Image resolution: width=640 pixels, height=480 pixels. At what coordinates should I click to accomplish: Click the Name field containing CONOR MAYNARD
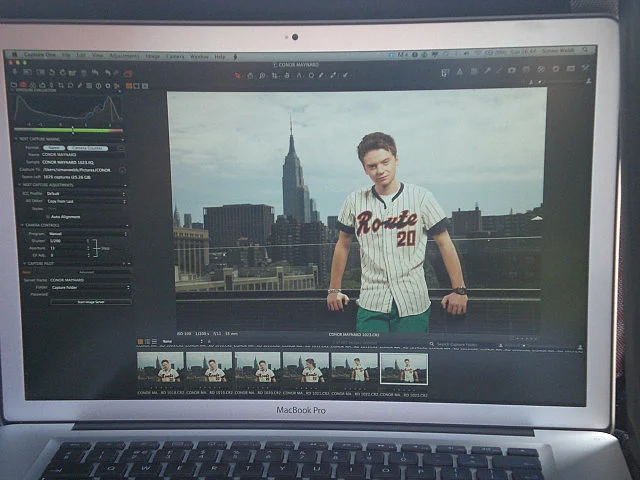point(82,155)
